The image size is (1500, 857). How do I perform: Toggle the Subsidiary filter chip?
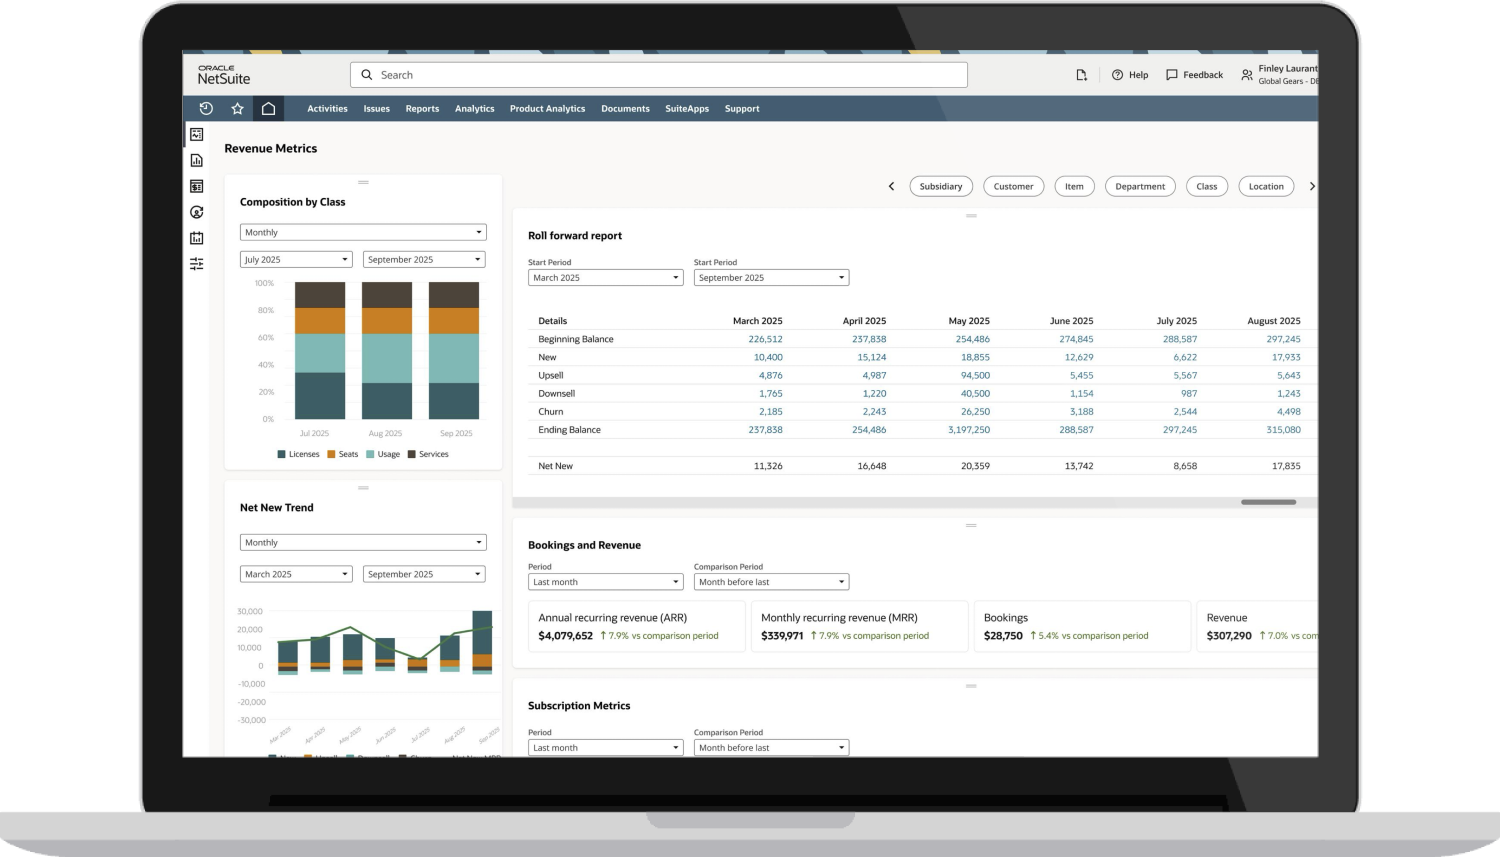[940, 186]
